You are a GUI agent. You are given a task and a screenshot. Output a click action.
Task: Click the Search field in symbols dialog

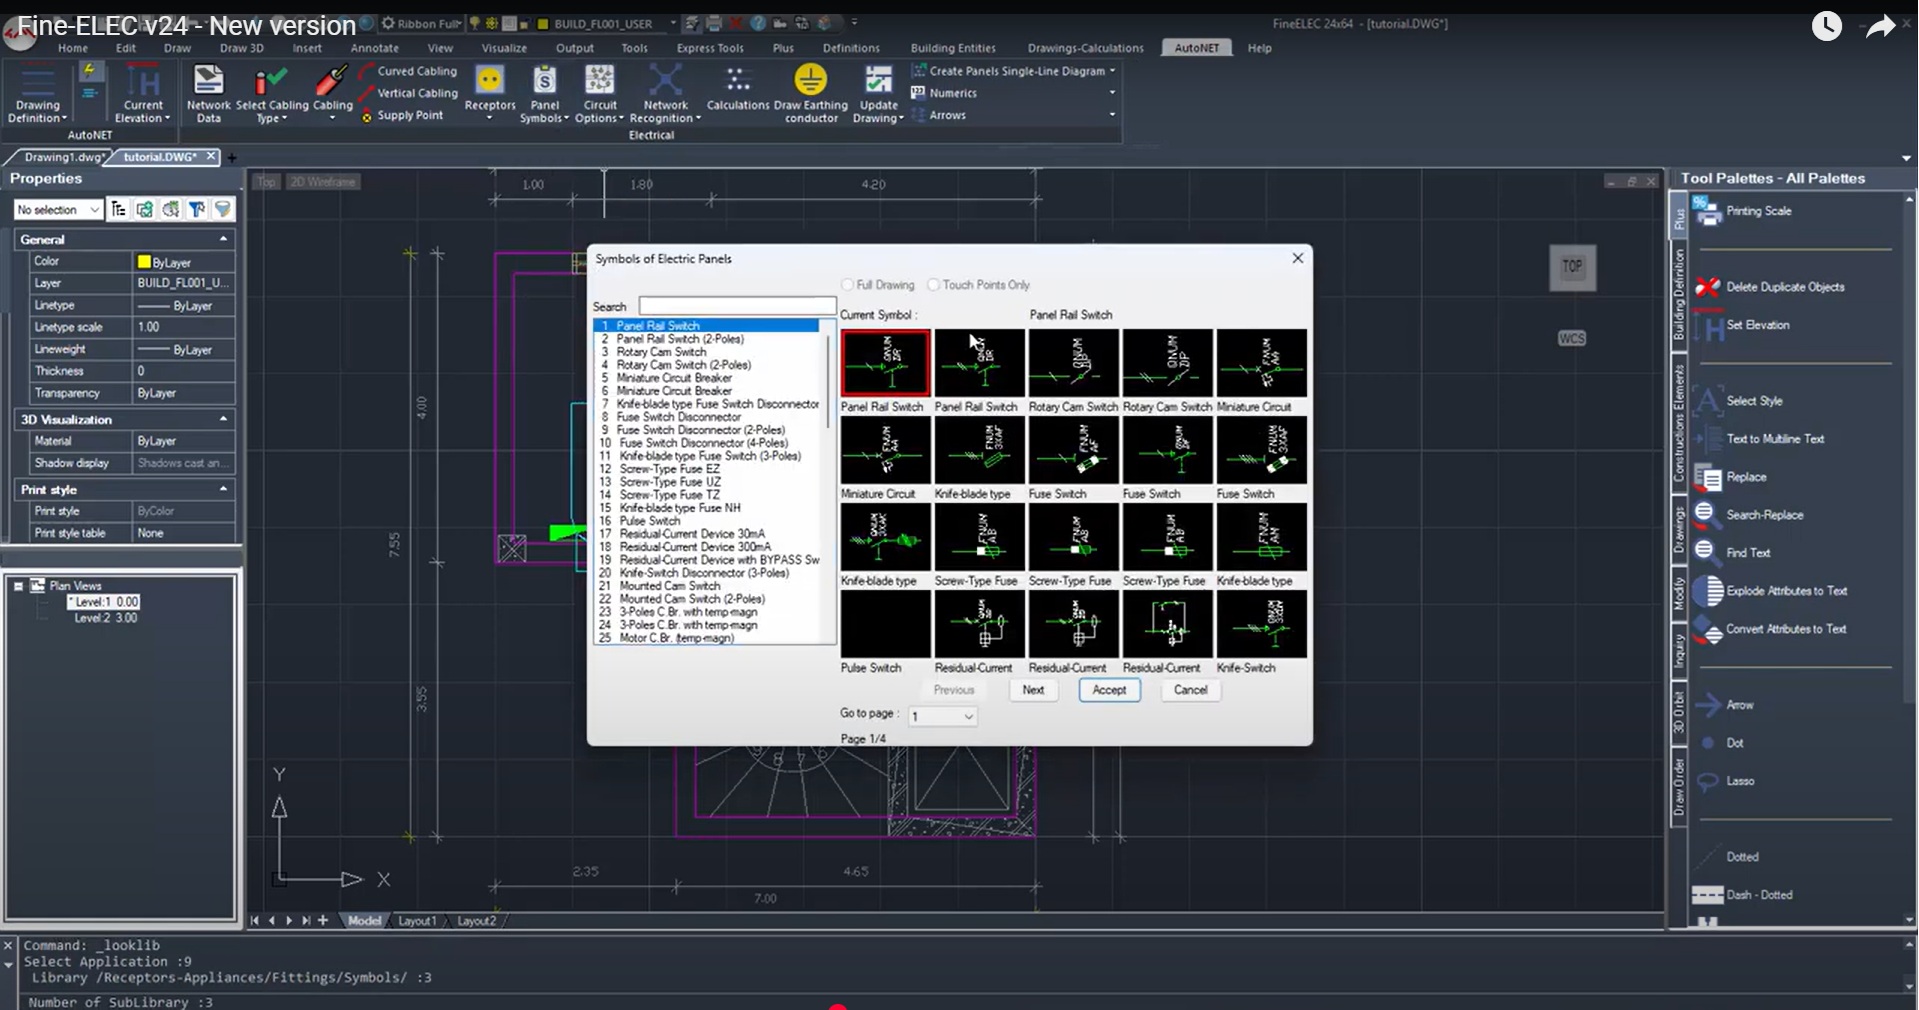pos(737,306)
